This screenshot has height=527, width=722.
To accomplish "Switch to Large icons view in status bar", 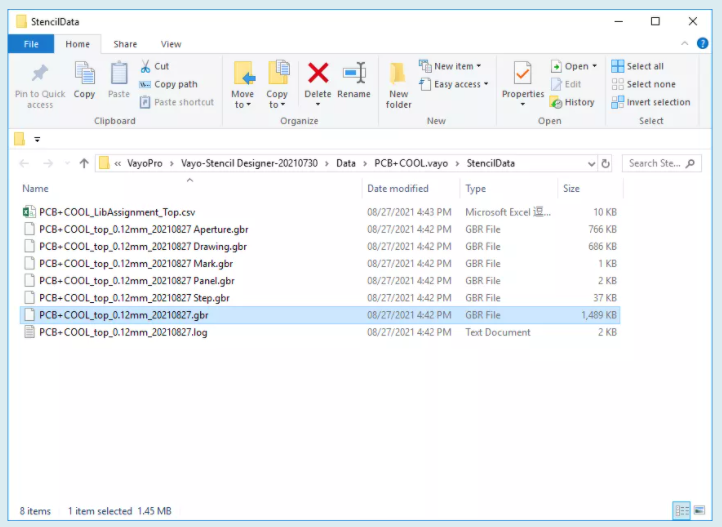I will pyautogui.click(x=699, y=510).
